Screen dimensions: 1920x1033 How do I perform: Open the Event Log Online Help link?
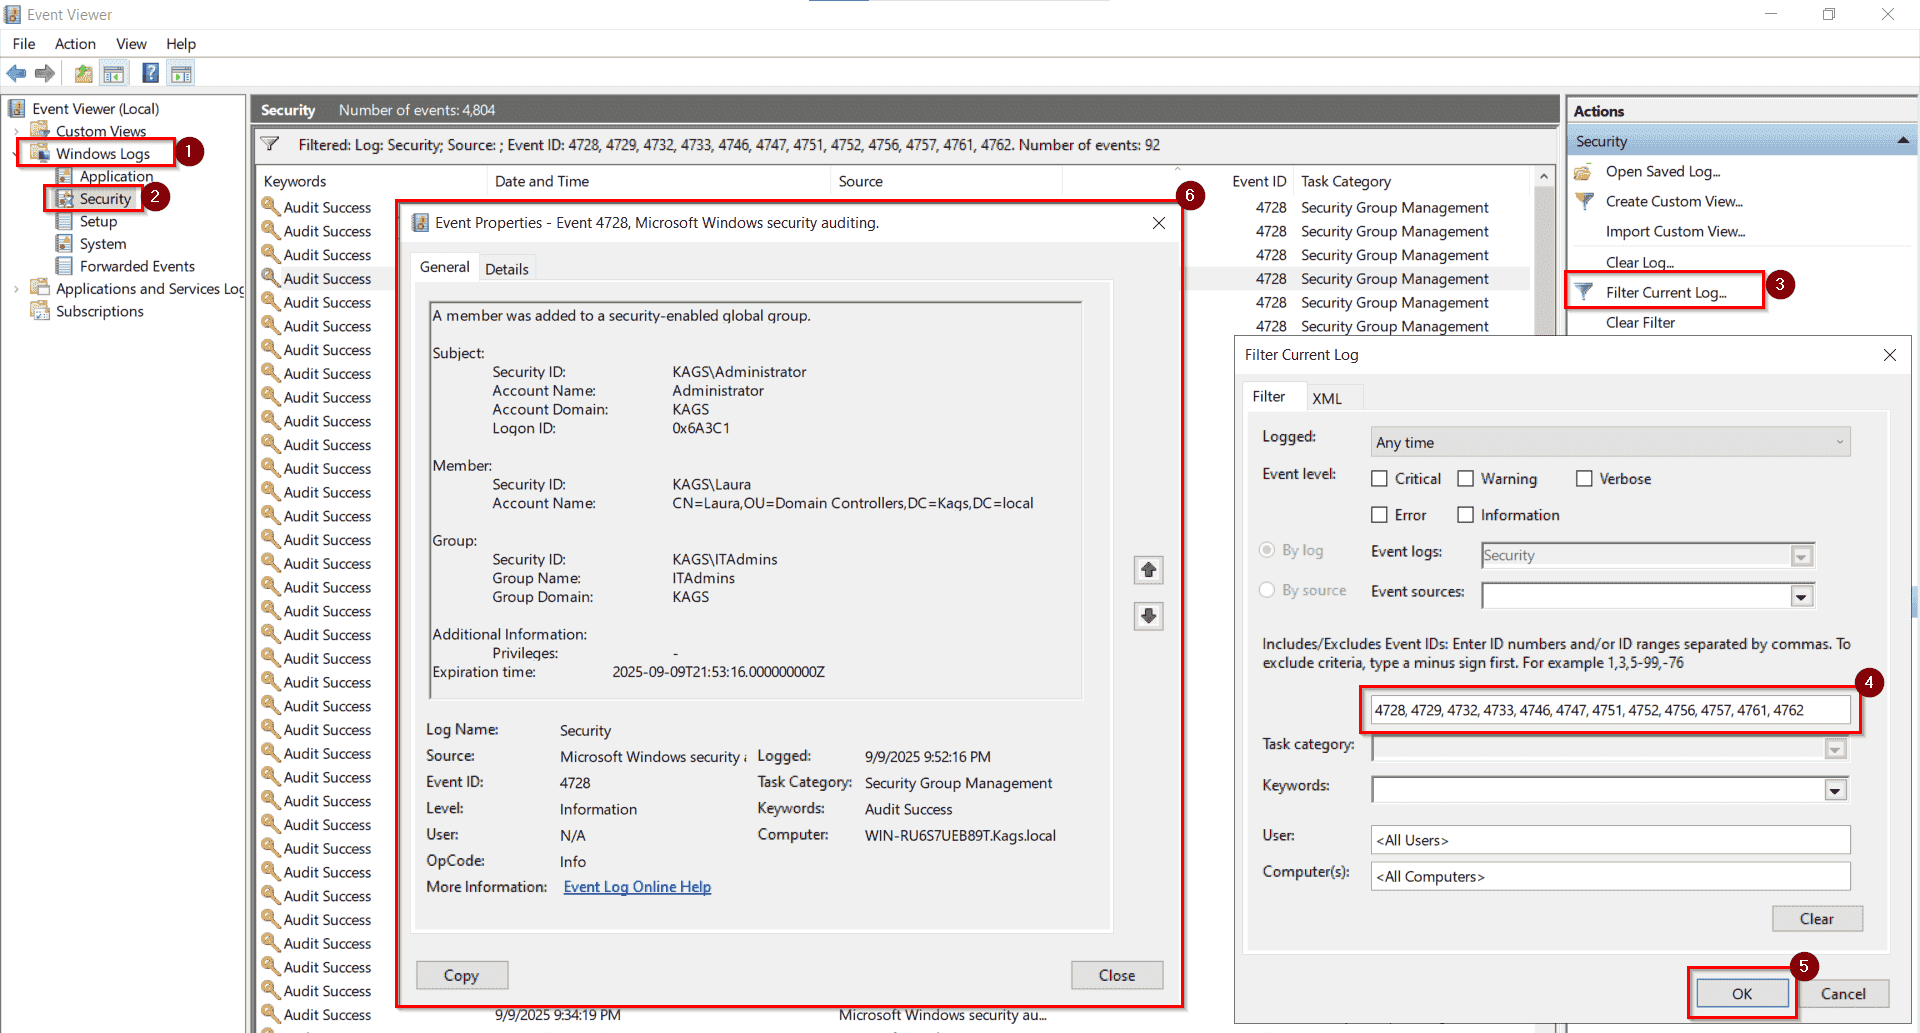637,886
